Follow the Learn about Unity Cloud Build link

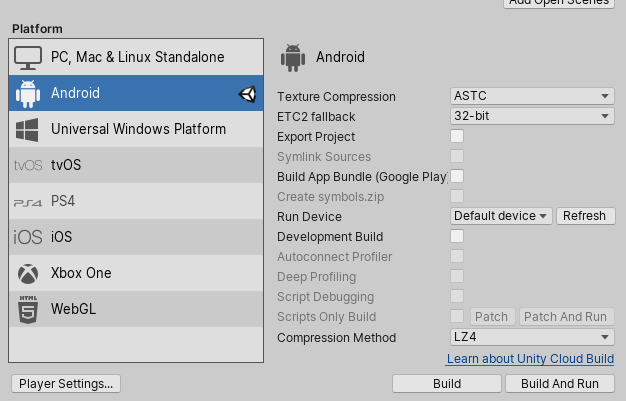click(530, 359)
